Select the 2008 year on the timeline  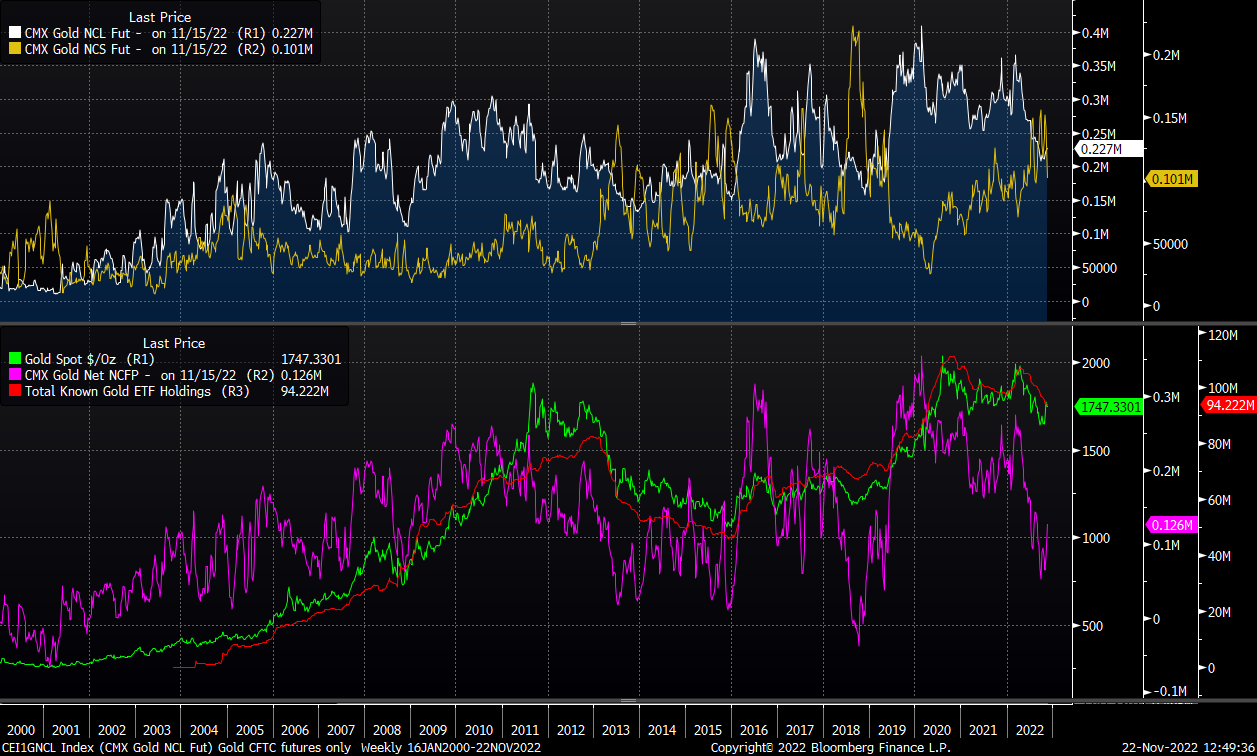tap(386, 731)
